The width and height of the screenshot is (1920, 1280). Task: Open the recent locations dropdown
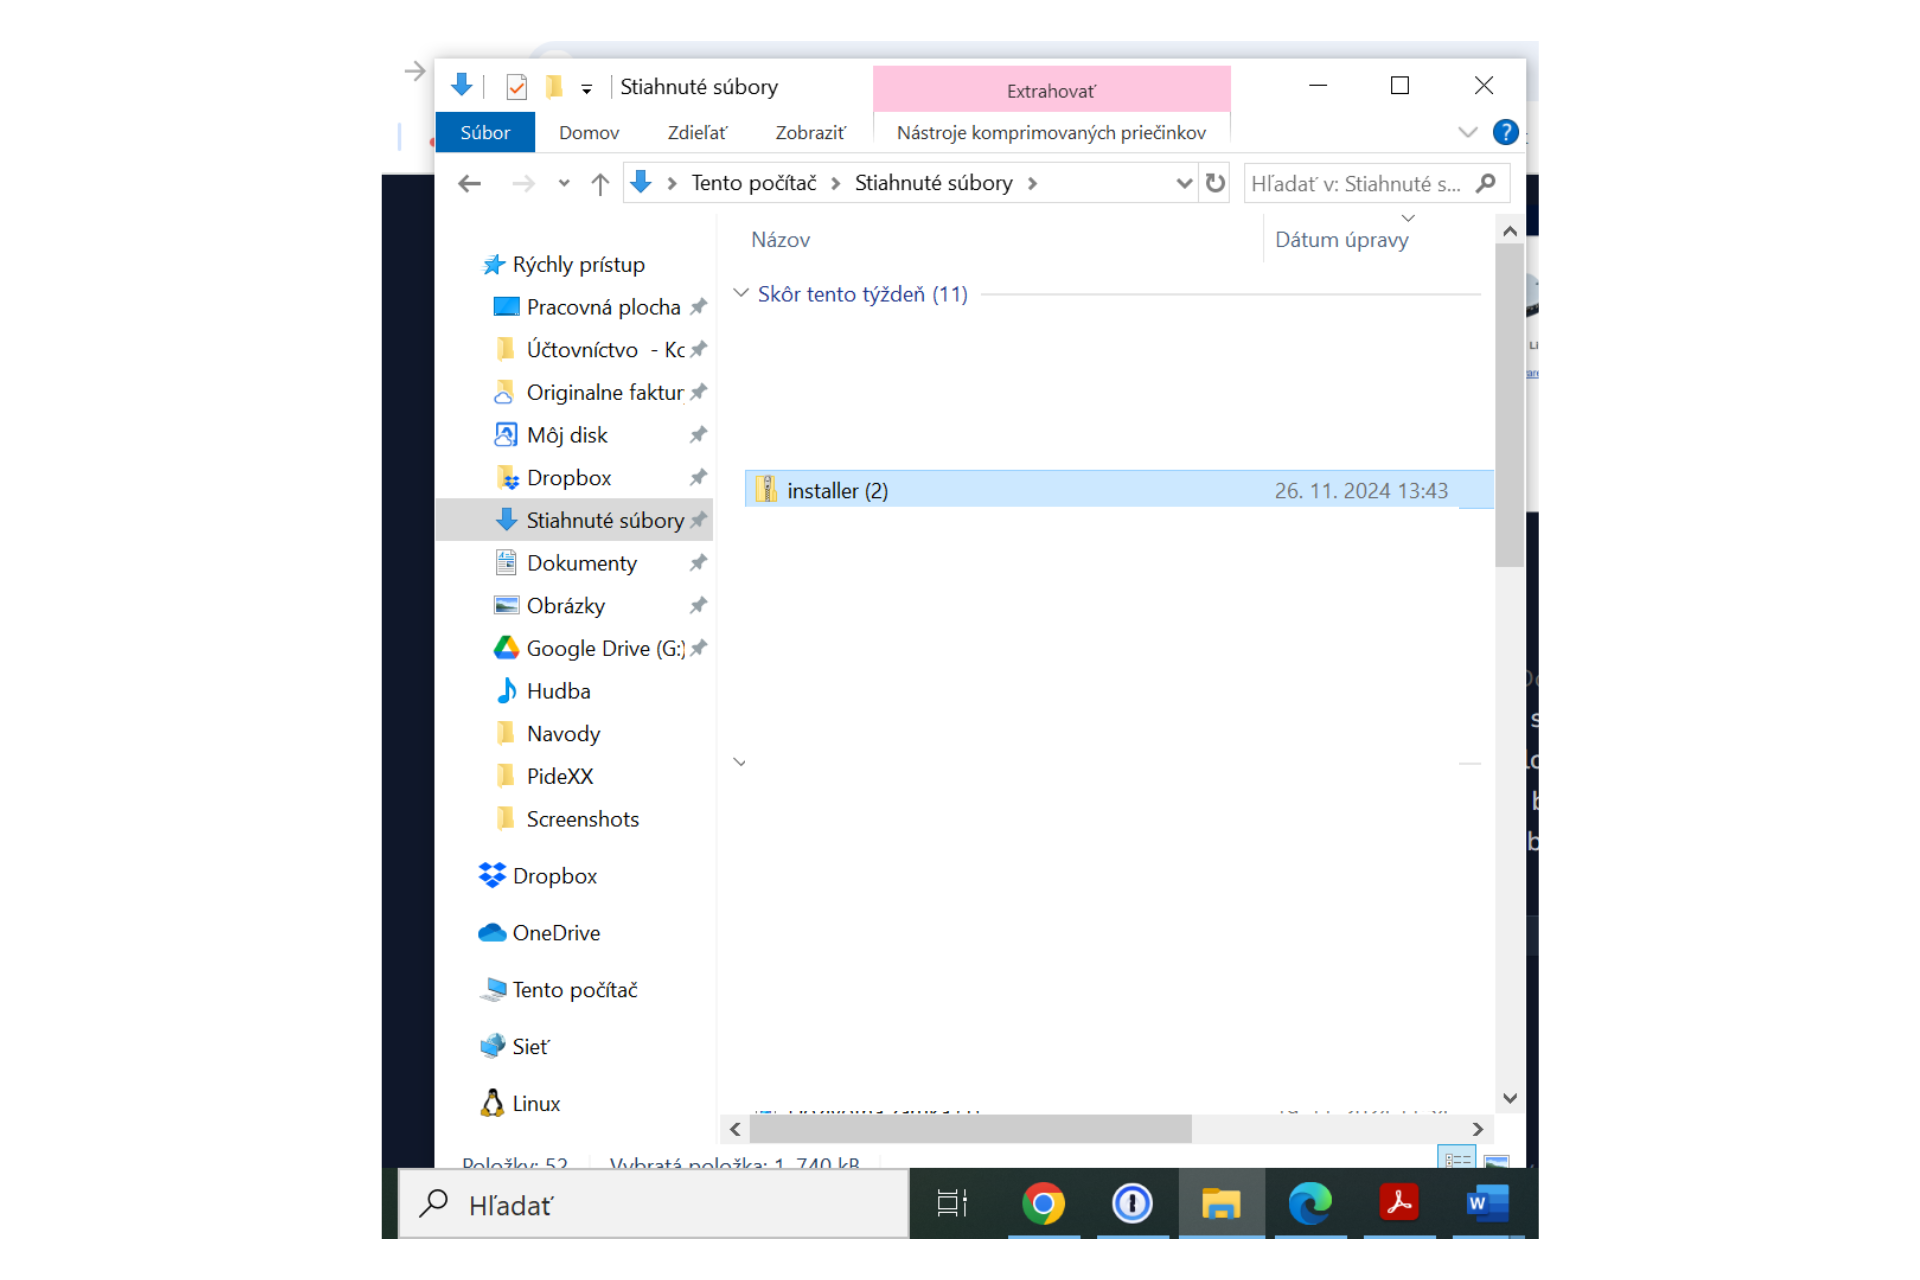[x=564, y=183]
